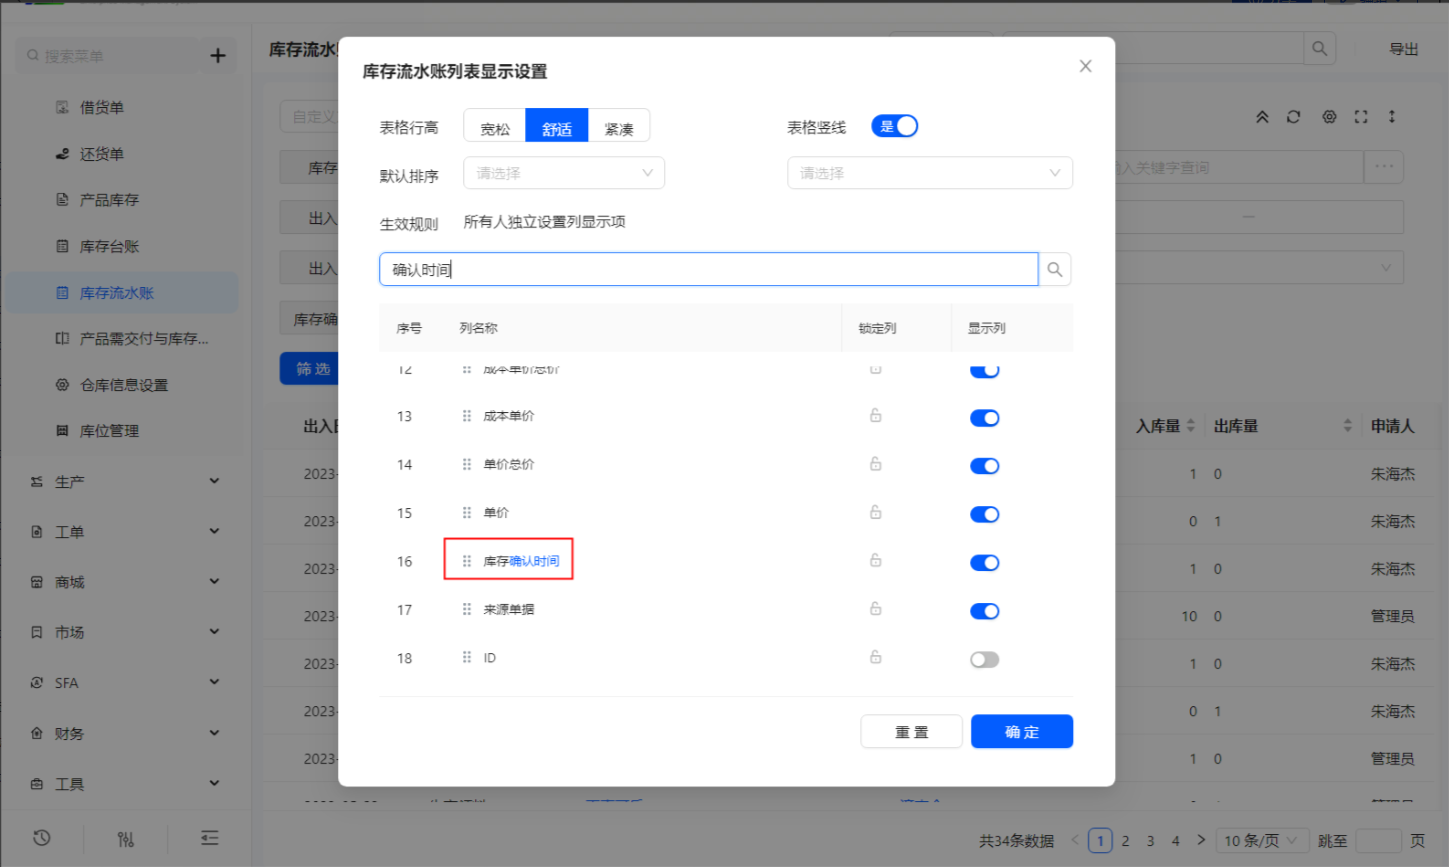Click the plus icon beside menu search

tap(218, 56)
